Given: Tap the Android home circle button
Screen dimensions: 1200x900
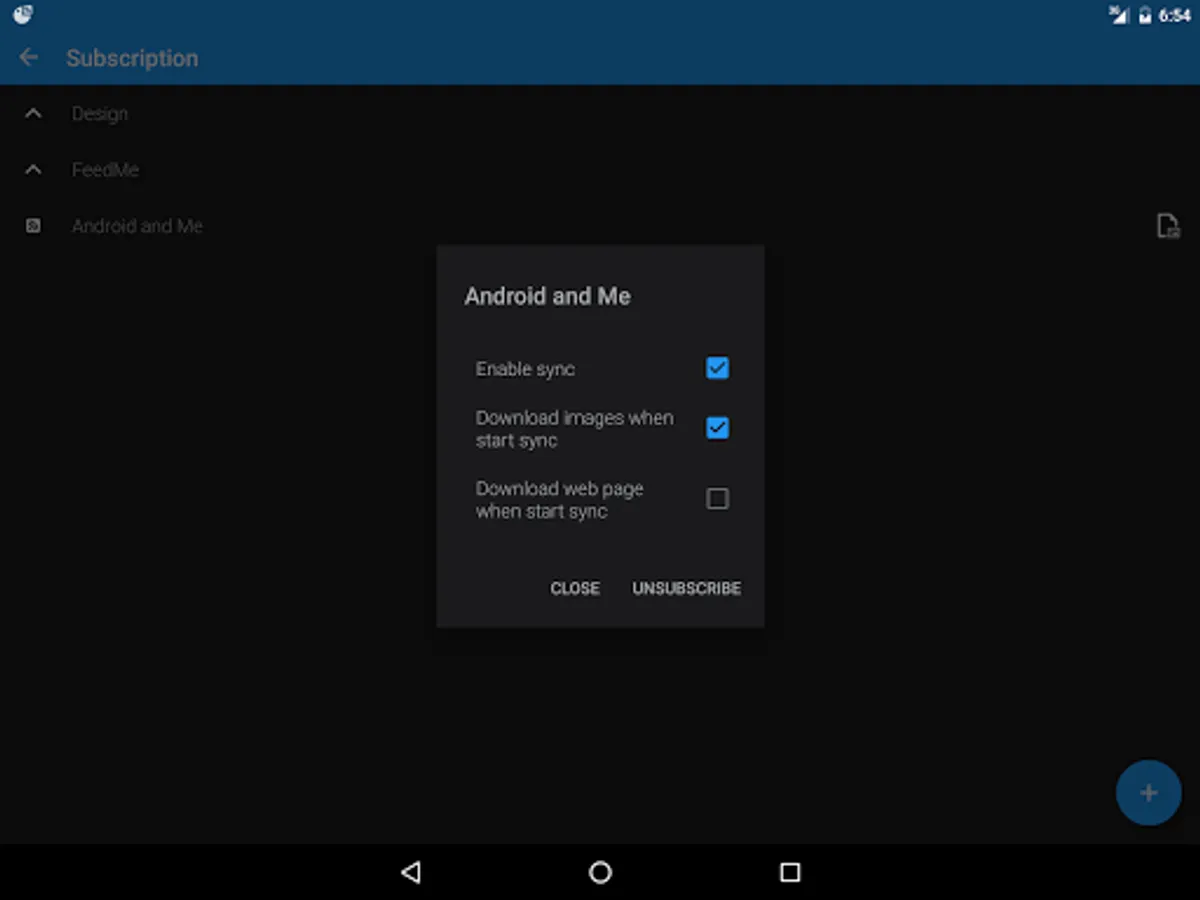Looking at the screenshot, I should coord(600,872).
